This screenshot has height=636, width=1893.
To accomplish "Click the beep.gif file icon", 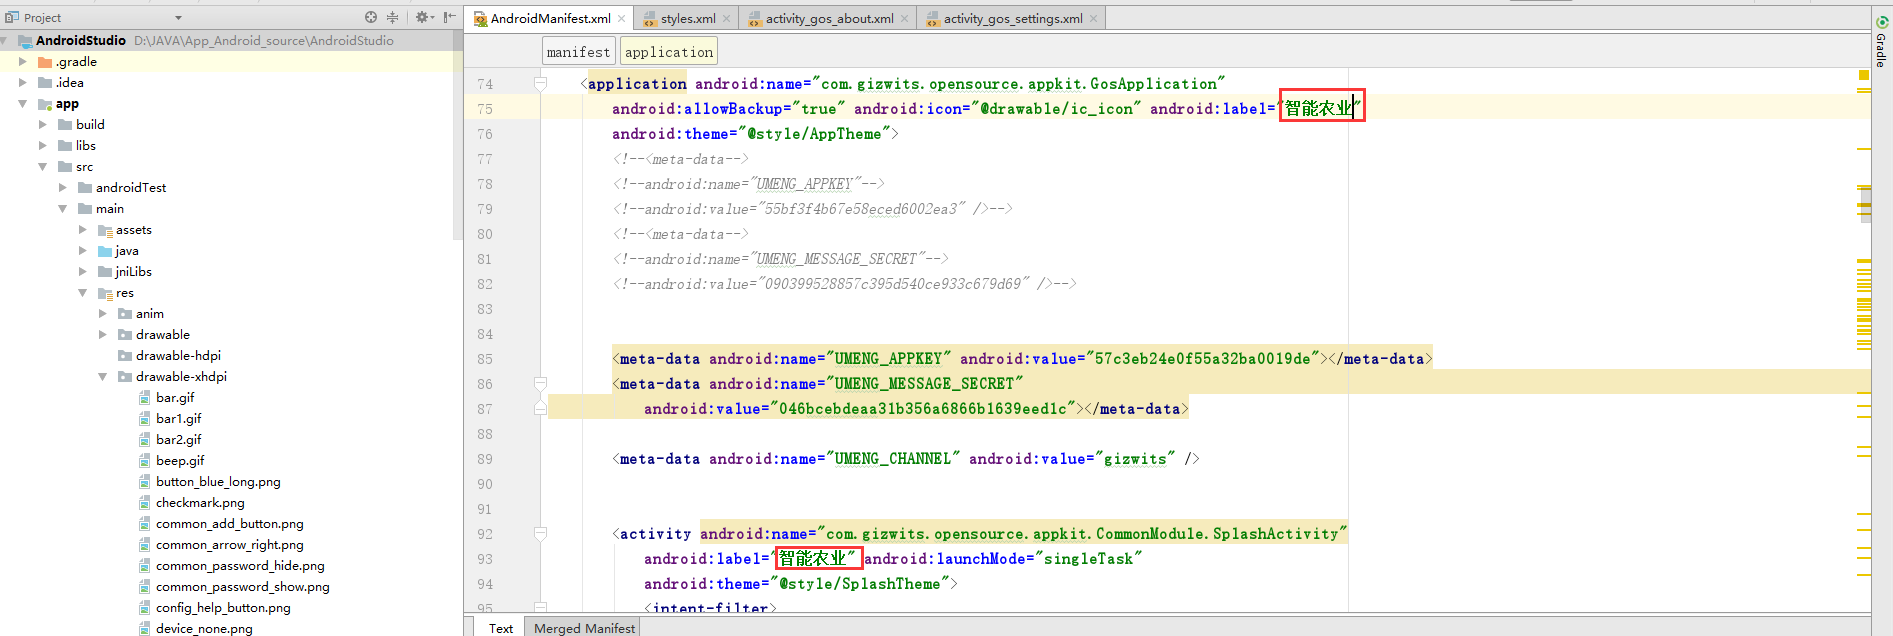I will click(145, 461).
